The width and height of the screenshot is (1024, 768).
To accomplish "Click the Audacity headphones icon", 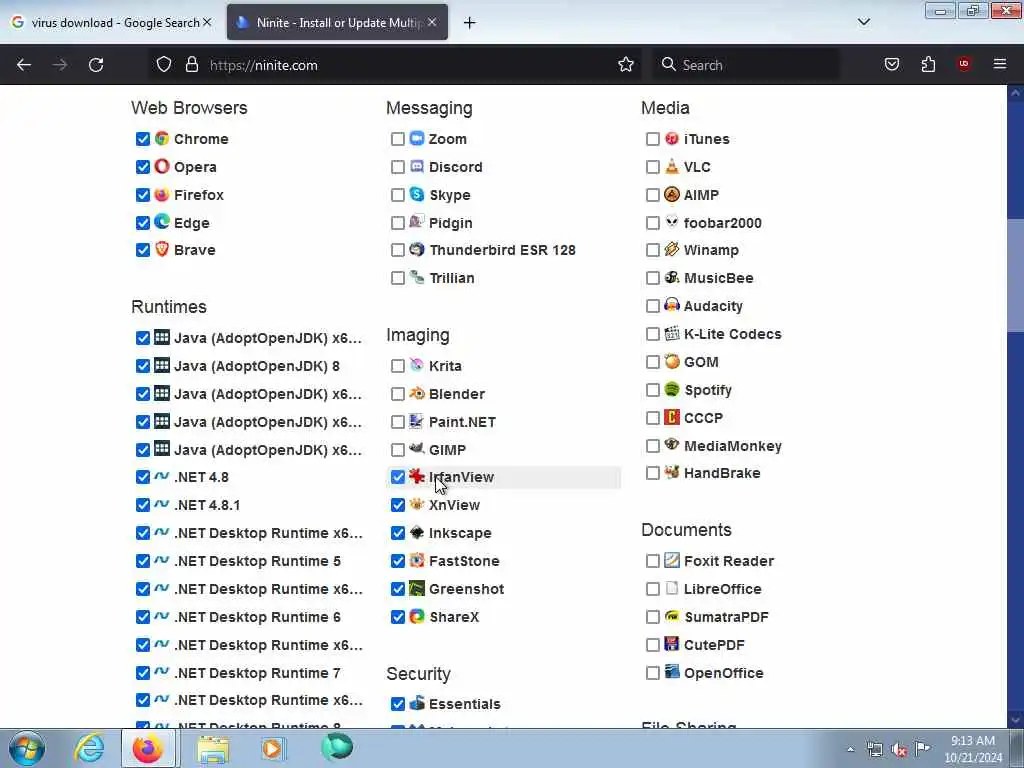I will point(672,306).
